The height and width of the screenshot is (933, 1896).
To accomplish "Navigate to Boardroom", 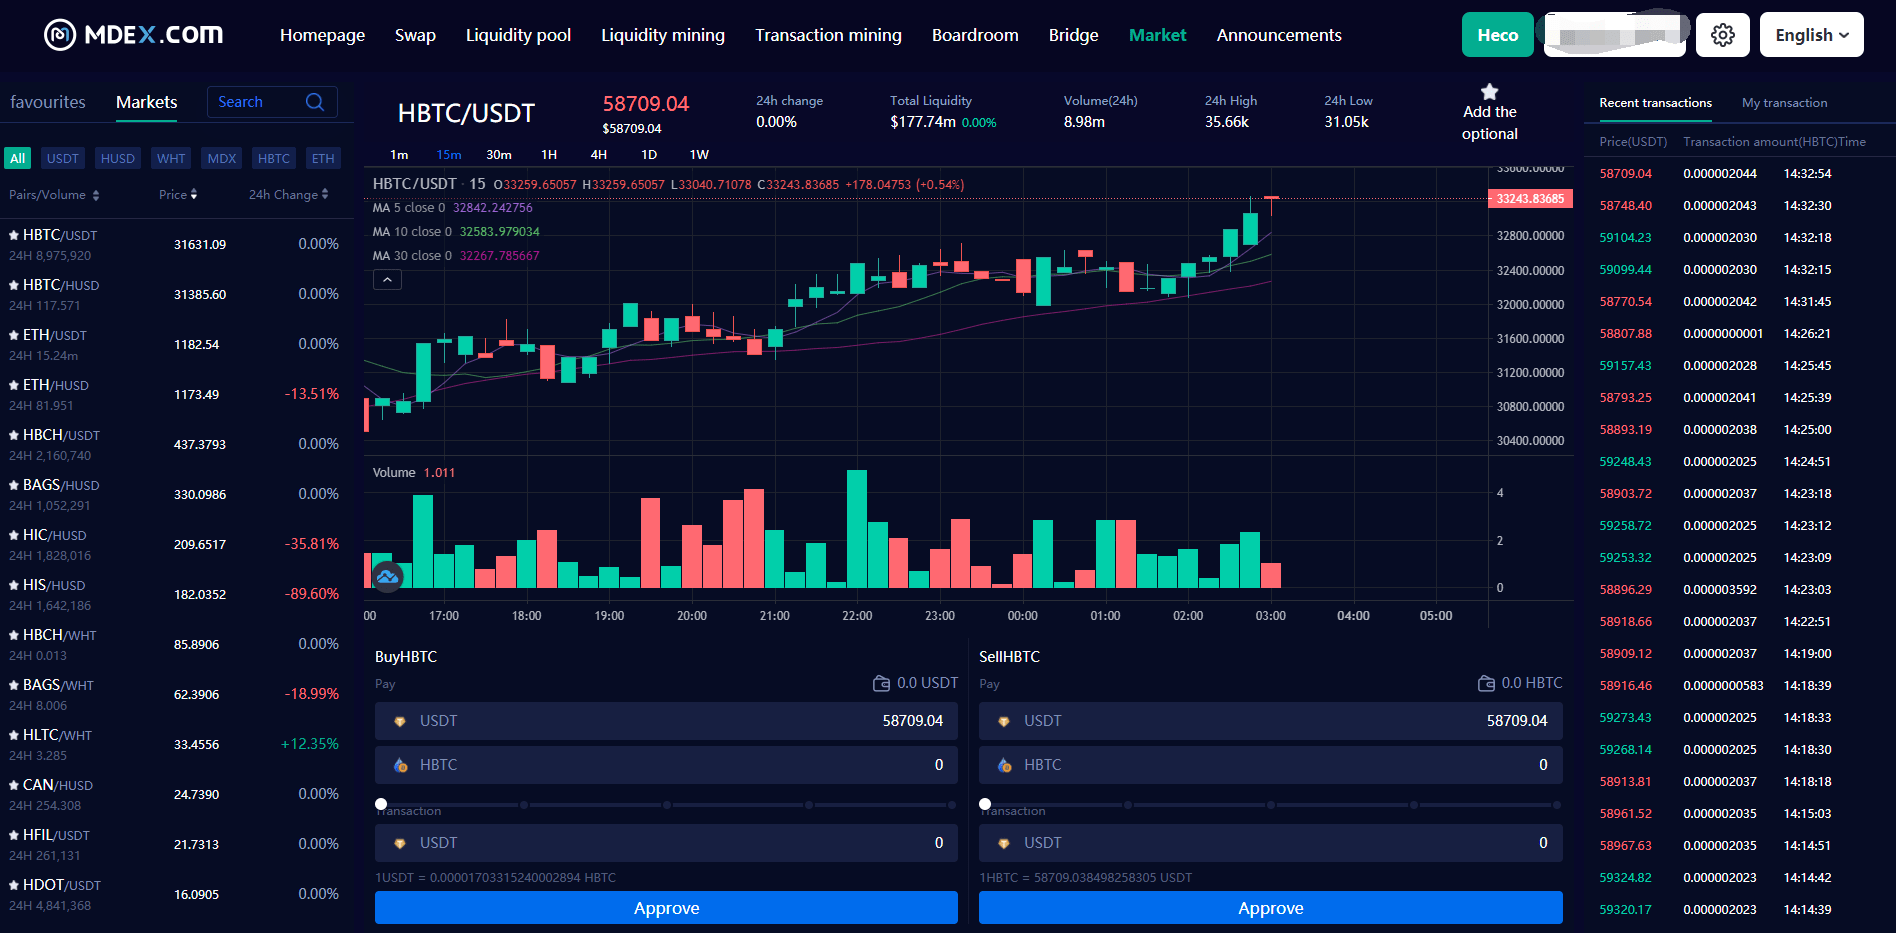I will pyautogui.click(x=975, y=35).
